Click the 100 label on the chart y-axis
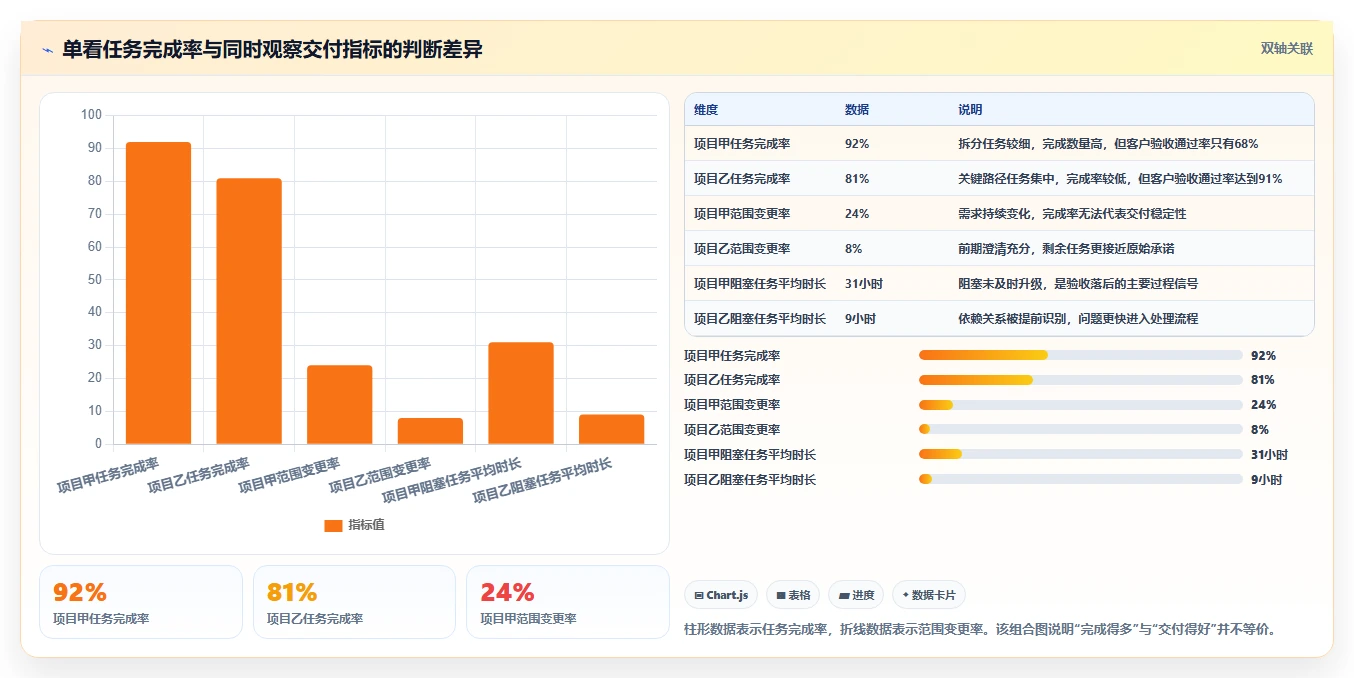This screenshot has height=678, width=1354. (x=91, y=115)
